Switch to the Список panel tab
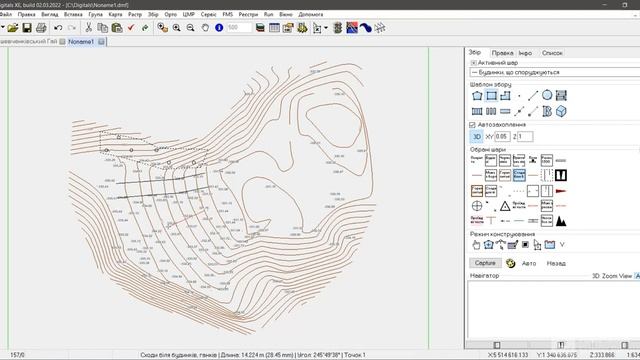Screen dimensions: 640x360 (552, 53)
